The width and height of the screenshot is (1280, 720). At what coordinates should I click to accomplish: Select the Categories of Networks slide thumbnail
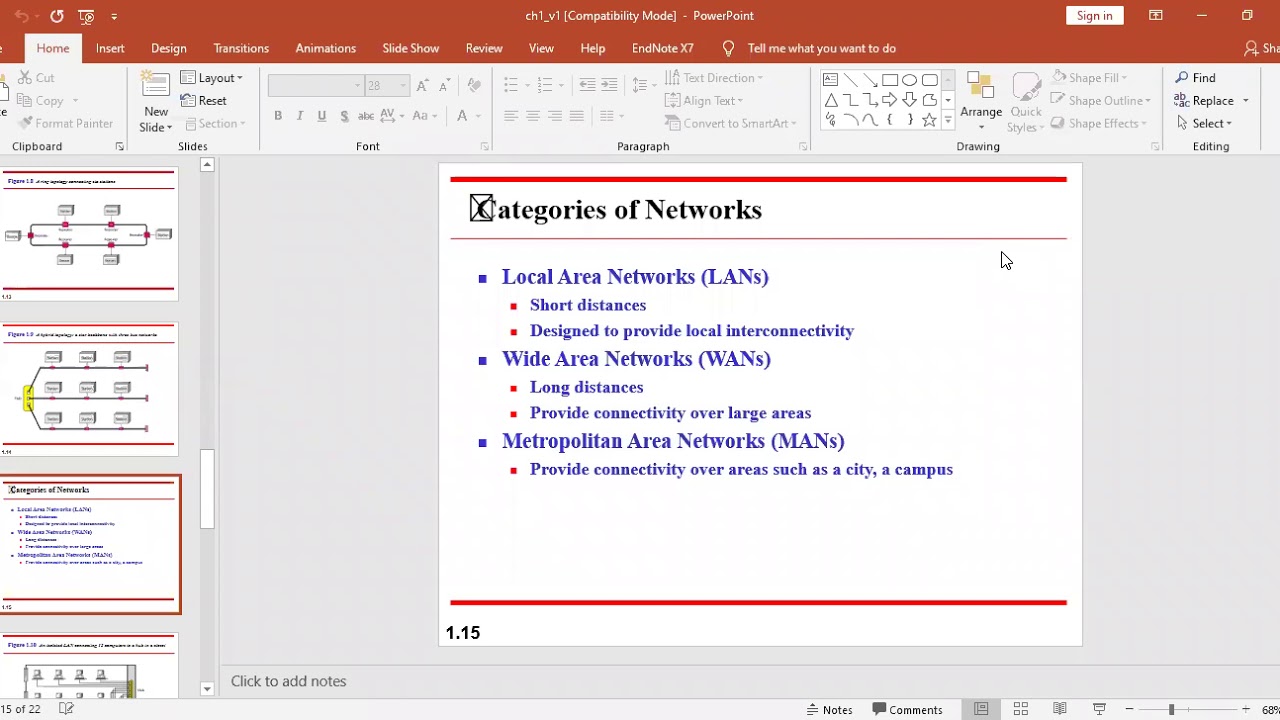90,544
